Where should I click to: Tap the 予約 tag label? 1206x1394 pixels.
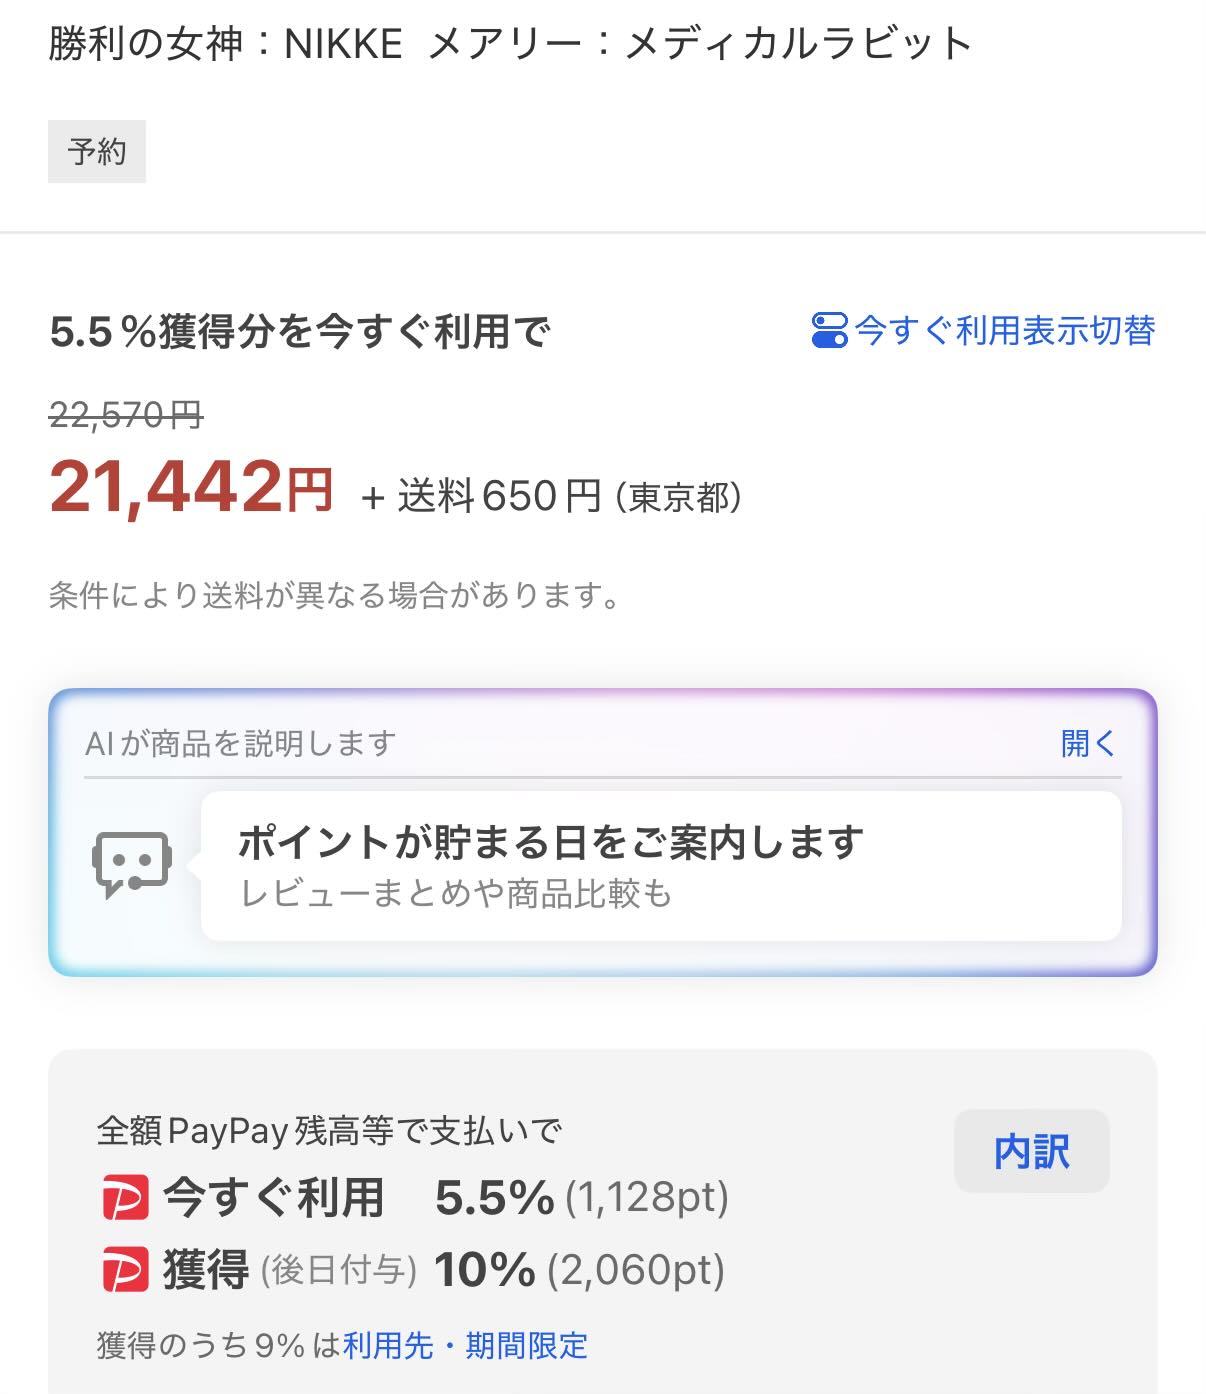(97, 152)
